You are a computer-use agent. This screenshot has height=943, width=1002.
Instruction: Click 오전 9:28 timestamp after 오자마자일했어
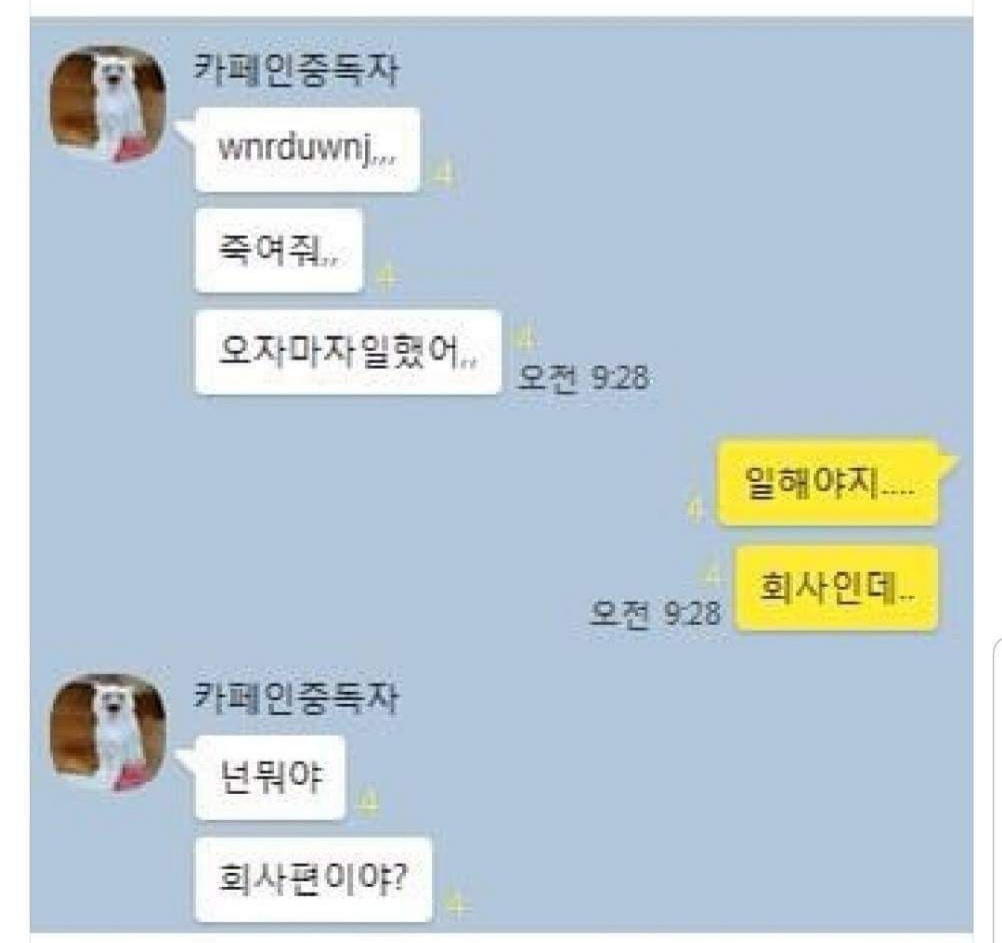tap(583, 378)
